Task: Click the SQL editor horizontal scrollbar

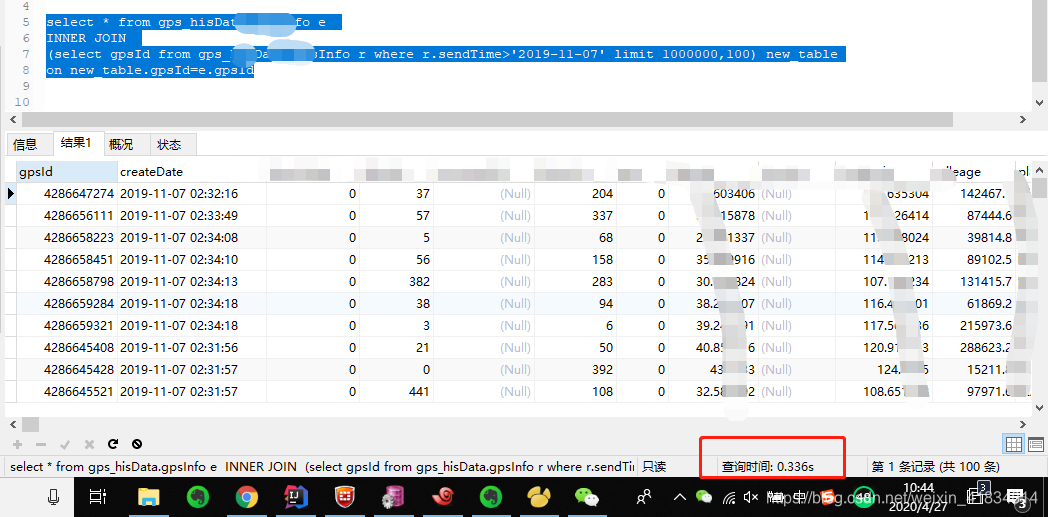Action: pyautogui.click(x=487, y=120)
